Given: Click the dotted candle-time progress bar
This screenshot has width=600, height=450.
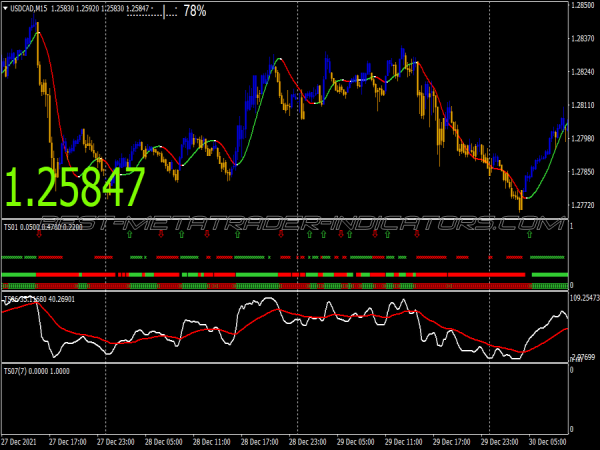Looking at the screenshot, I should [x=152, y=12].
